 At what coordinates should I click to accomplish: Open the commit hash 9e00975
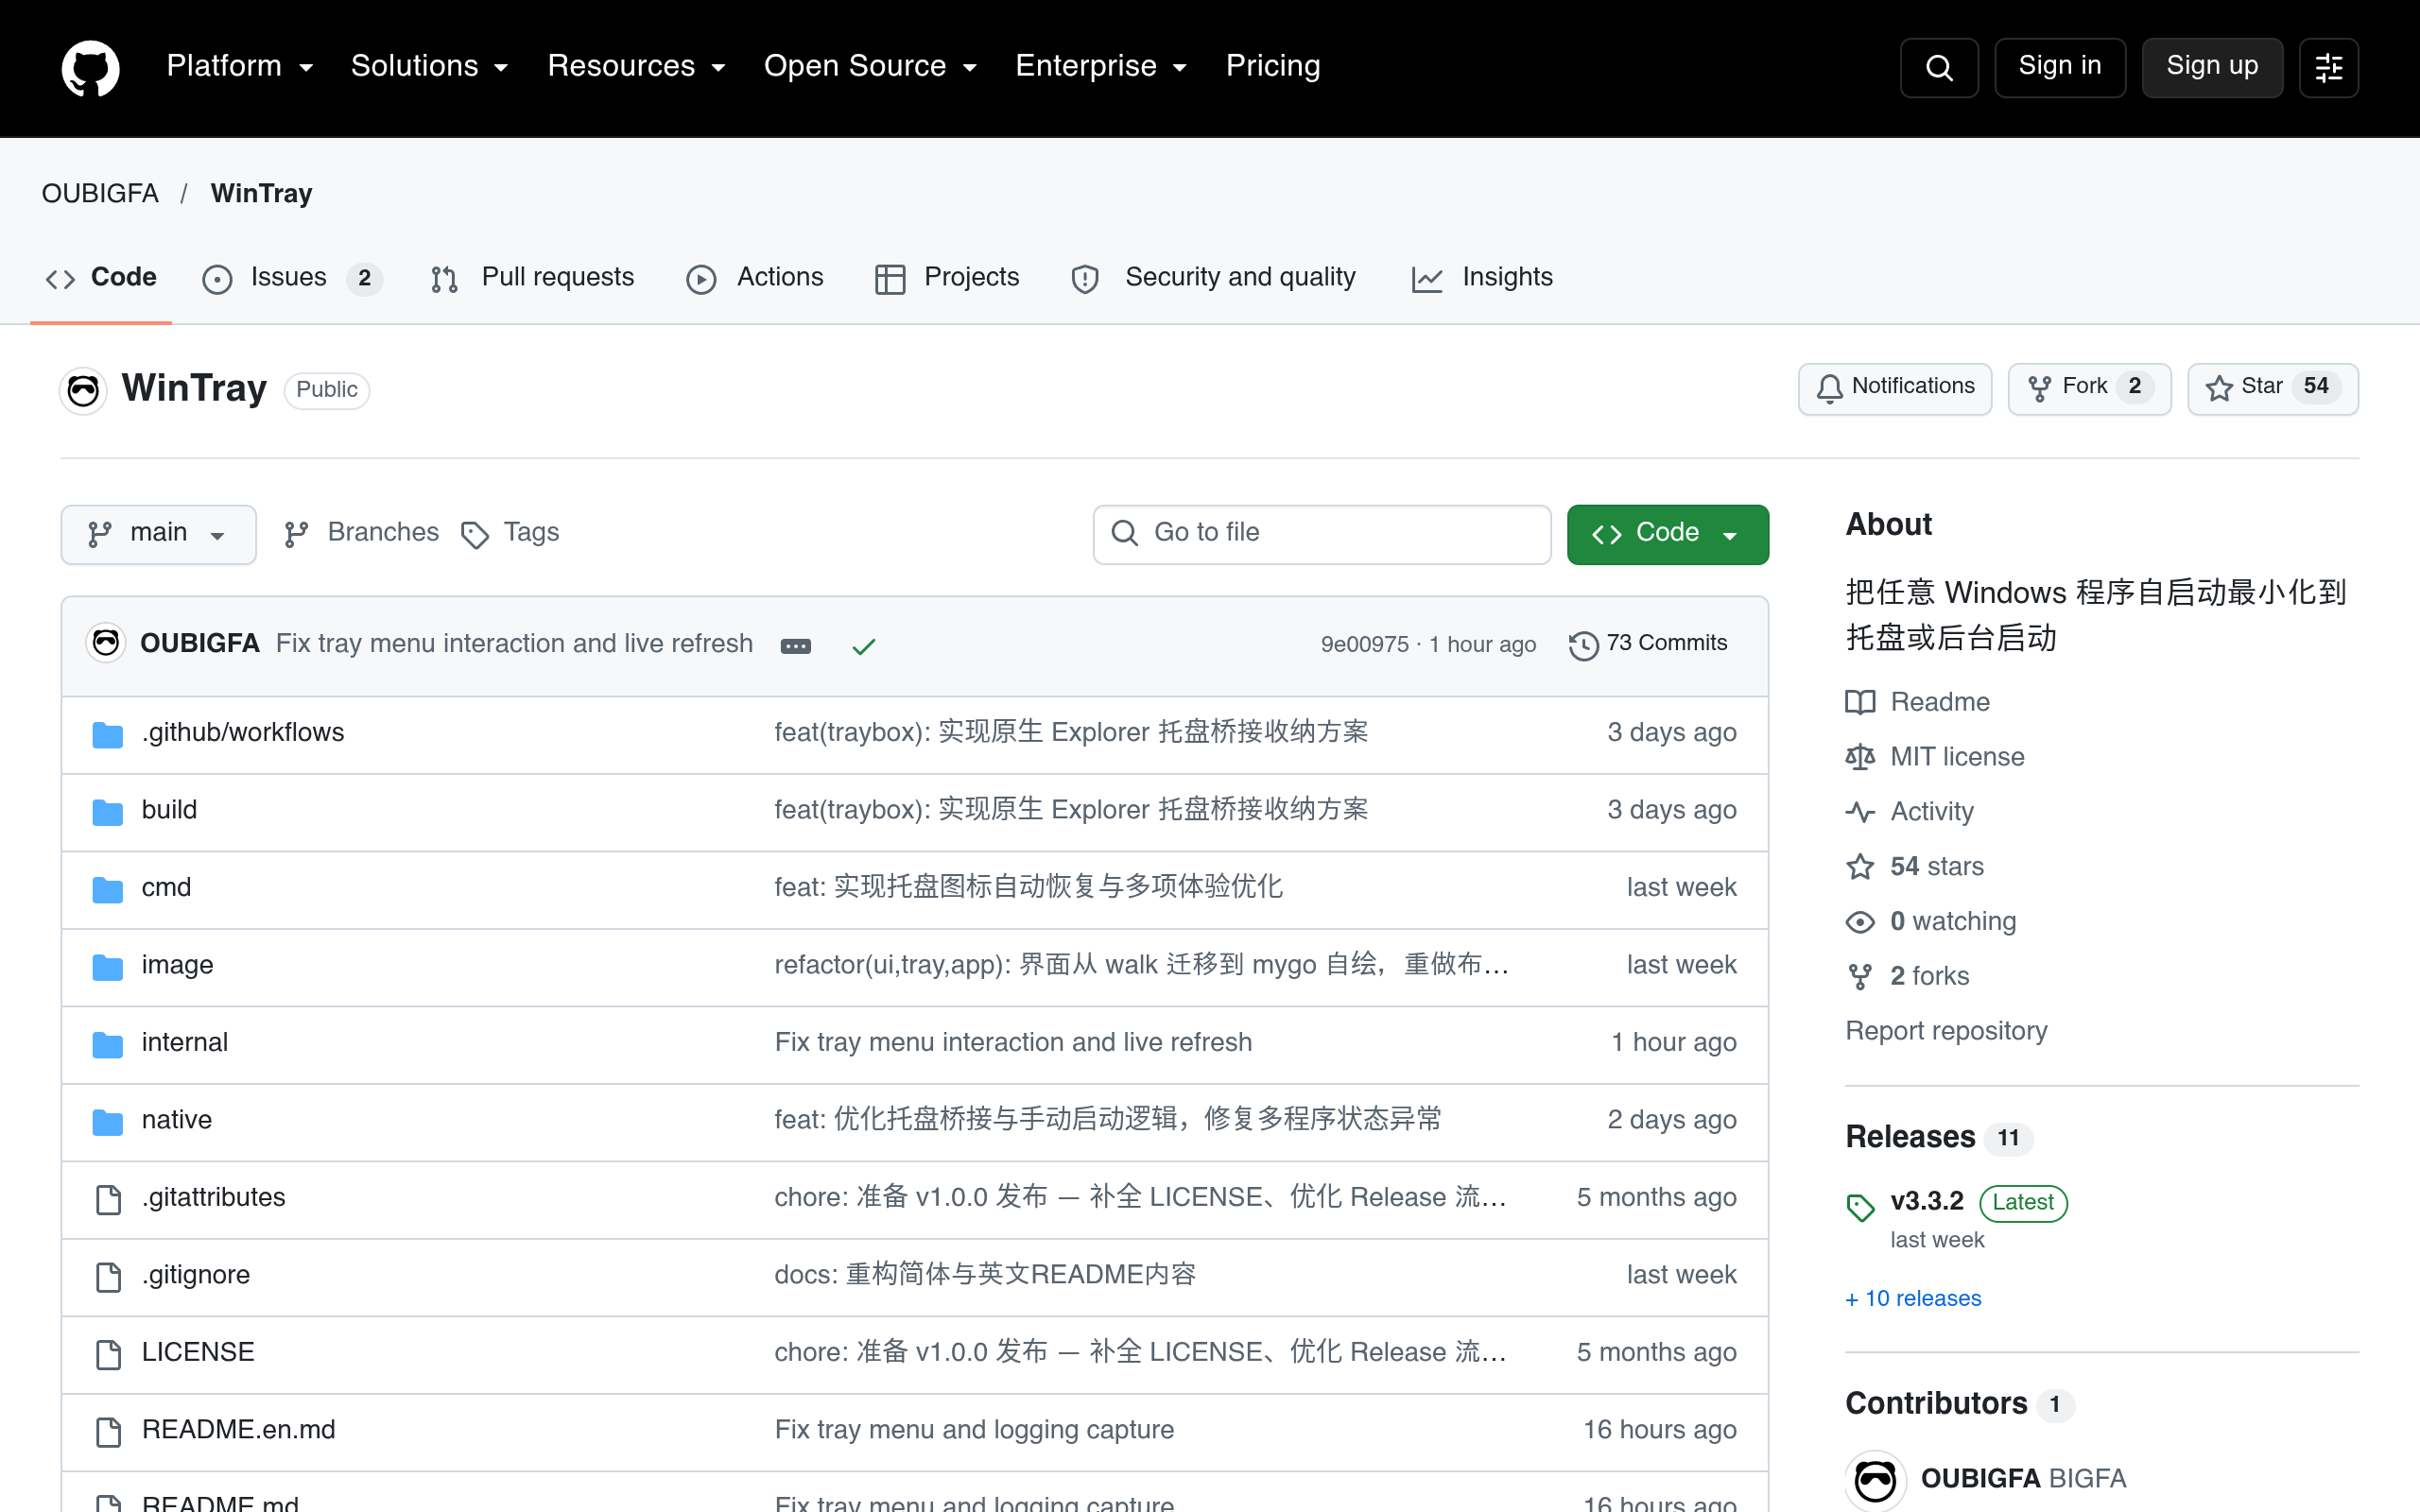[1364, 645]
